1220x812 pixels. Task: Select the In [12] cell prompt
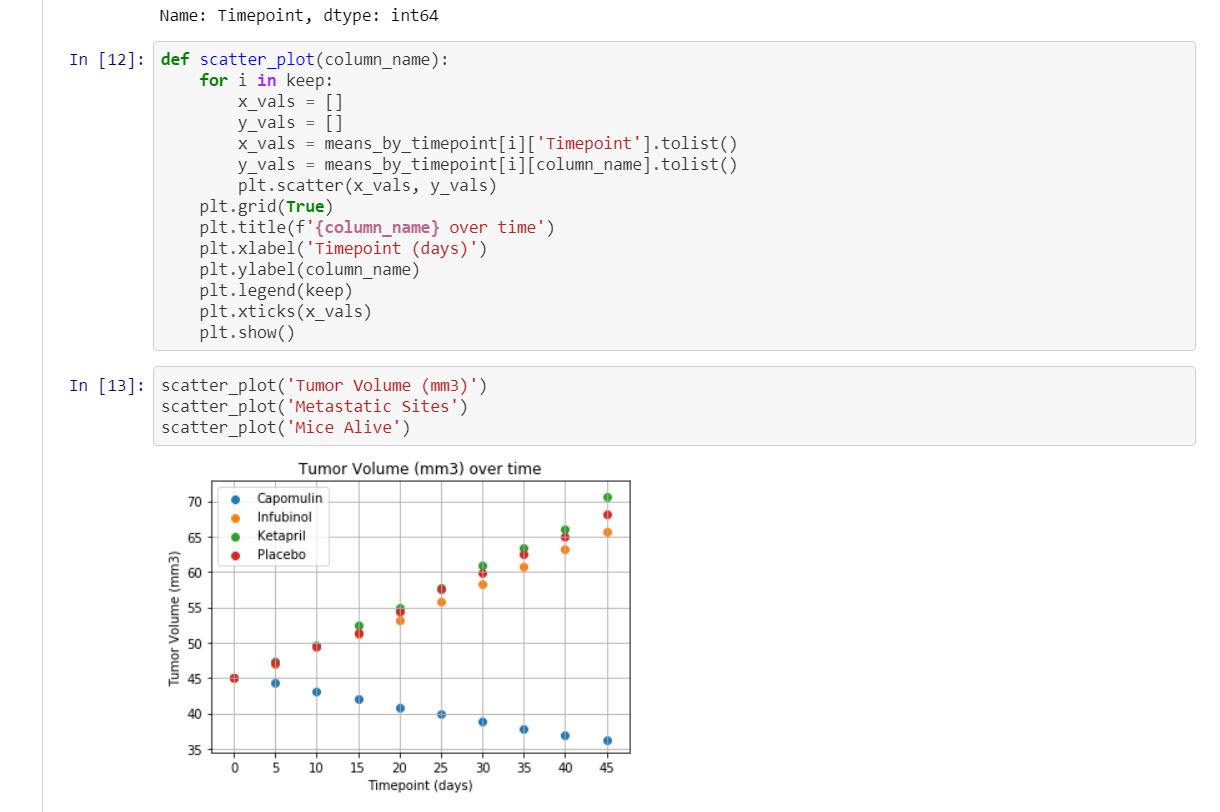(x=107, y=60)
